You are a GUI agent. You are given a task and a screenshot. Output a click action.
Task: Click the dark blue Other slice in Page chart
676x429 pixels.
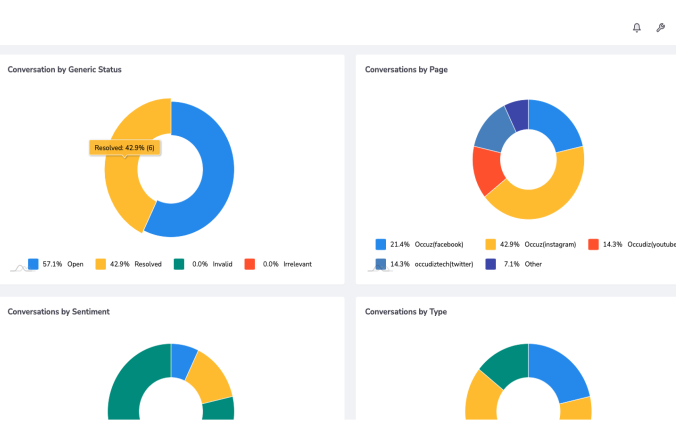point(518,112)
